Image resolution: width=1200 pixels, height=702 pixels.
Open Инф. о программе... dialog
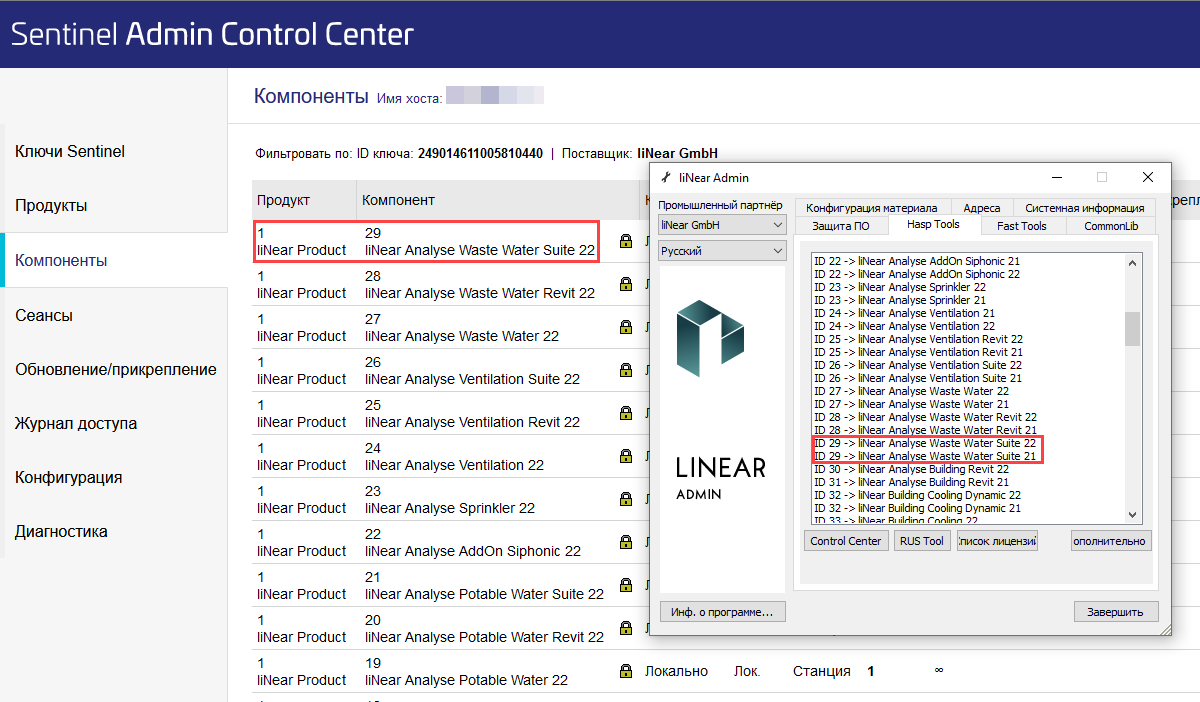click(x=723, y=611)
